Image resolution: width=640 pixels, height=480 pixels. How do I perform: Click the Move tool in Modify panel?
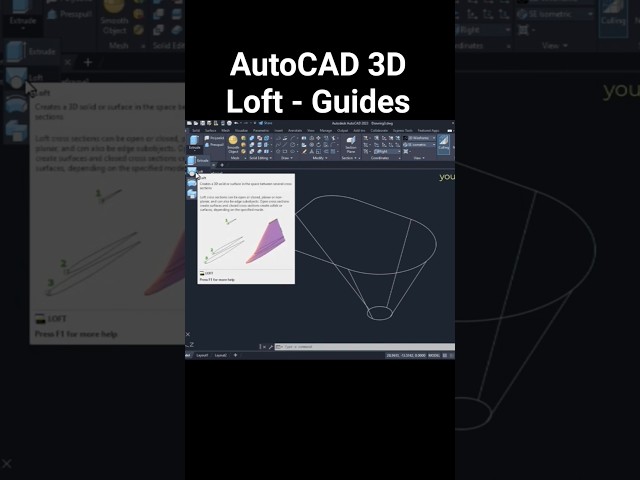(x=318, y=138)
